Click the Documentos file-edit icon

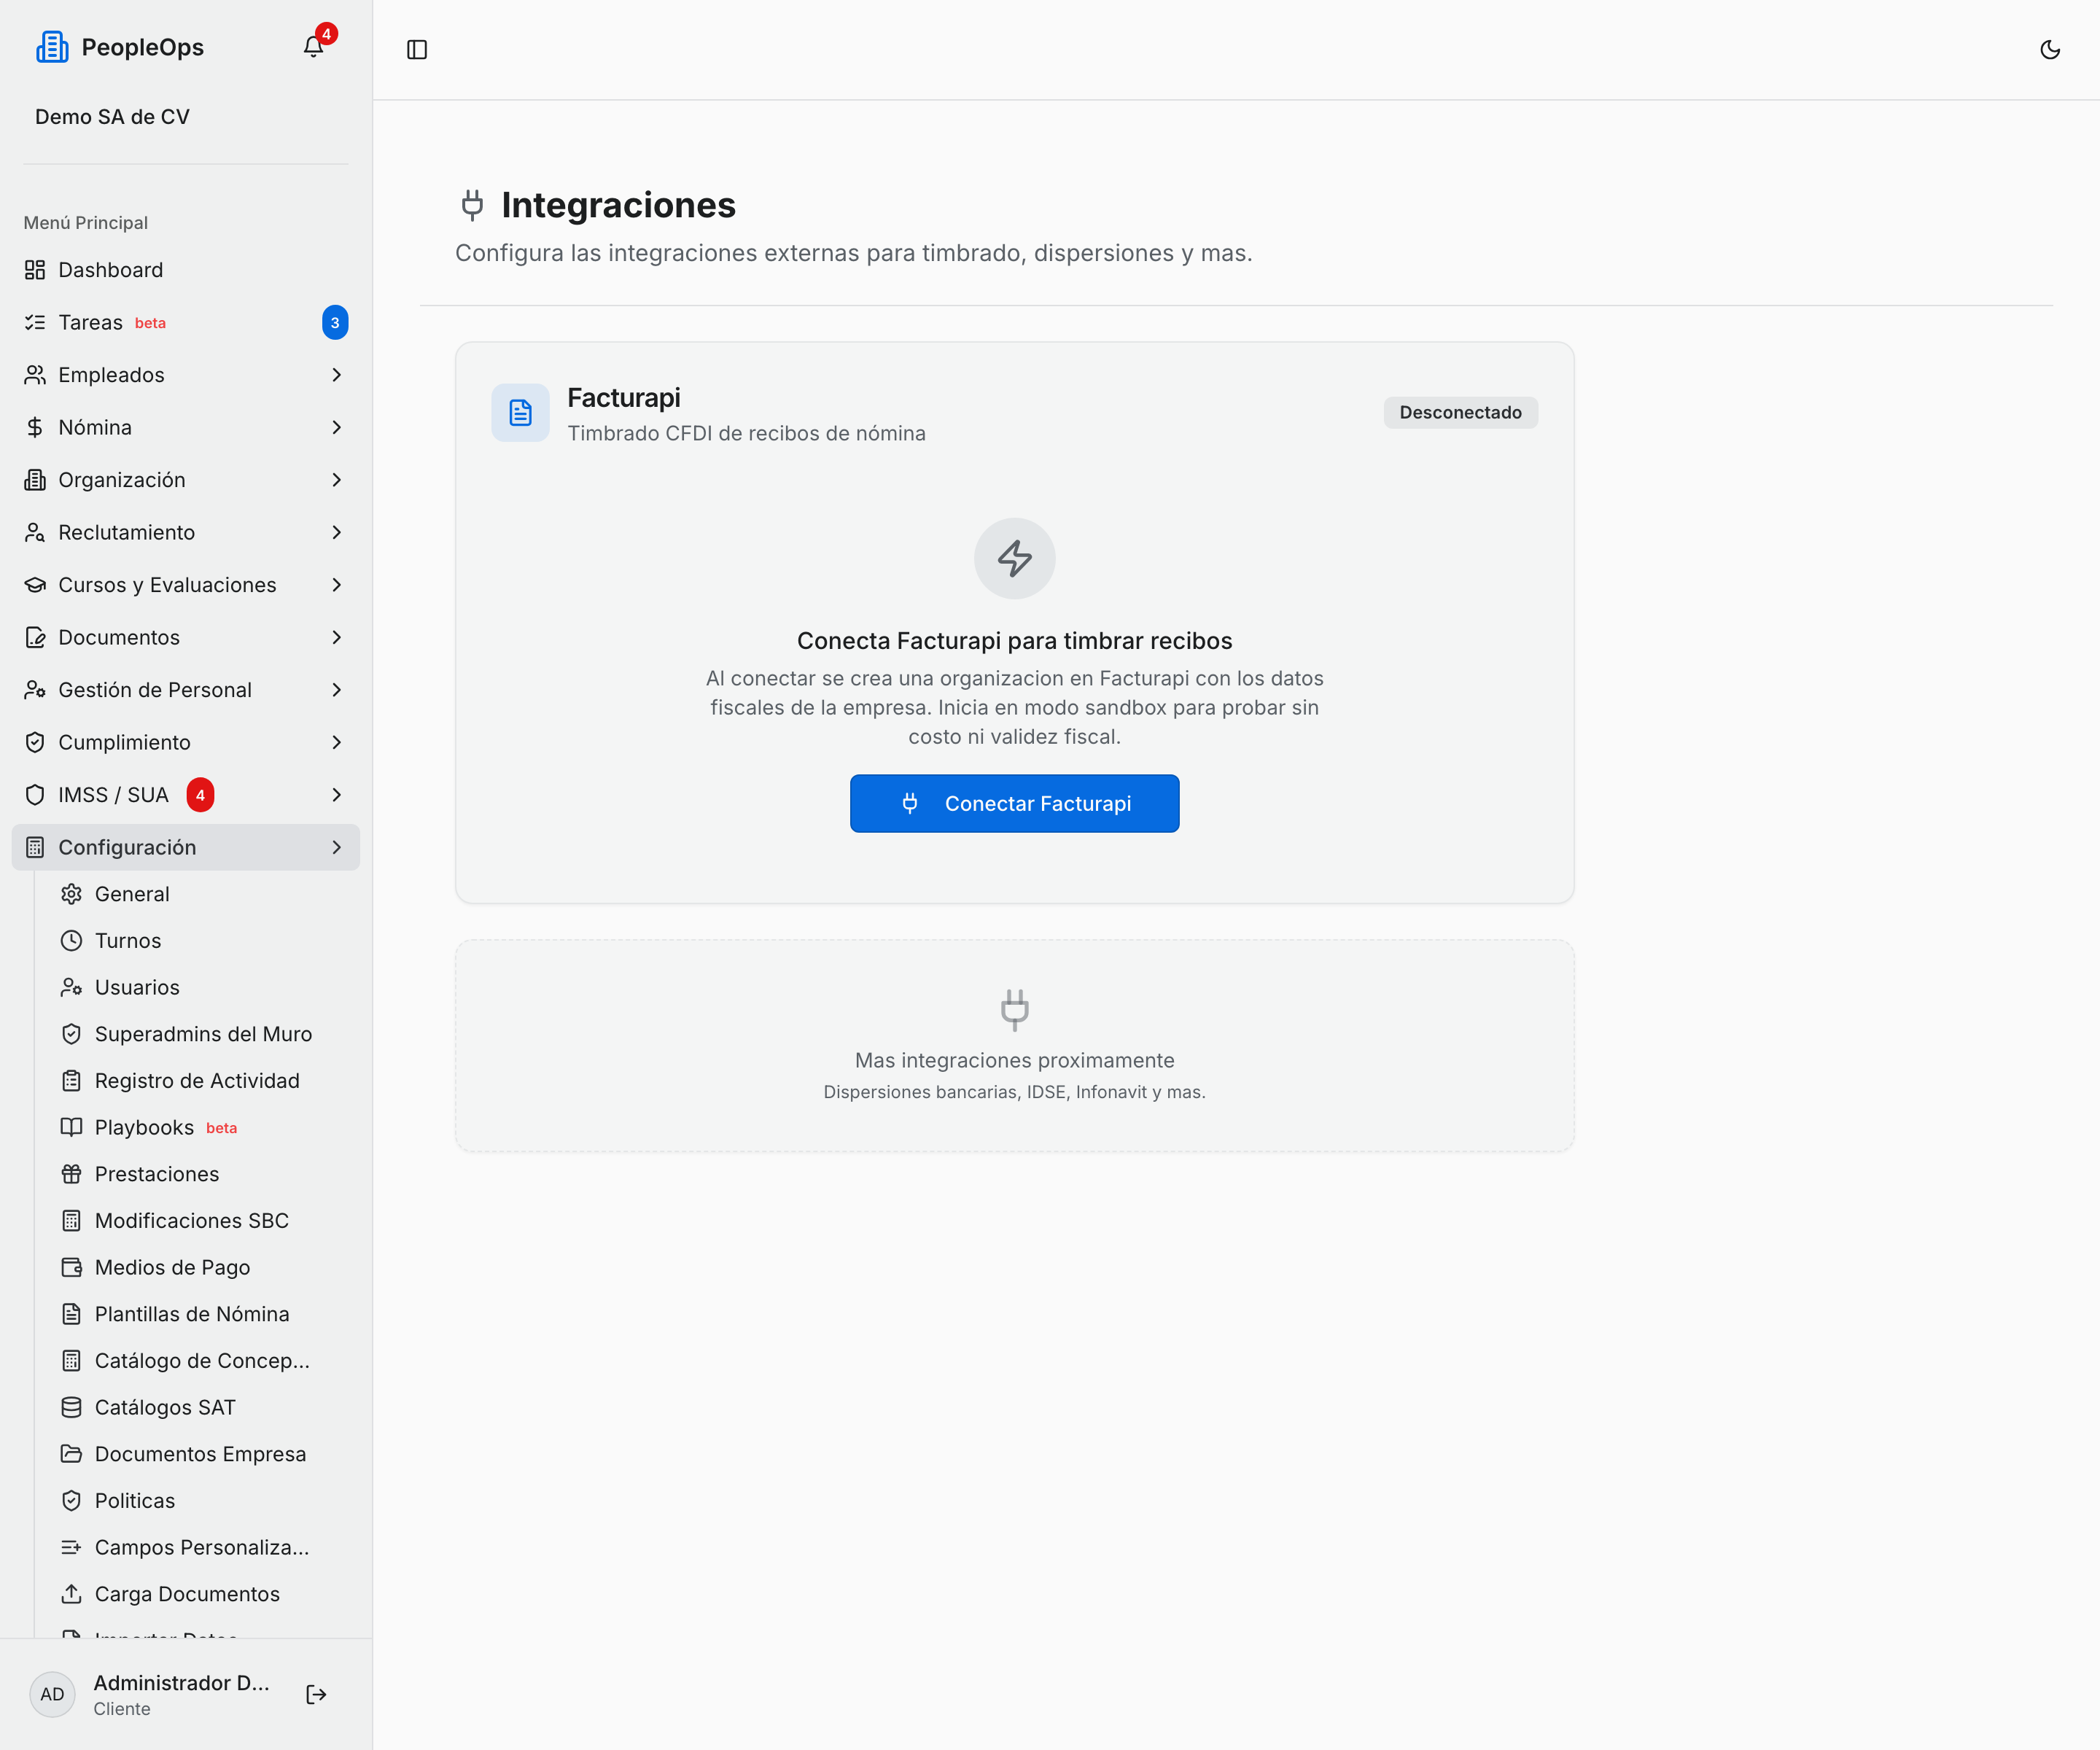[x=35, y=637]
